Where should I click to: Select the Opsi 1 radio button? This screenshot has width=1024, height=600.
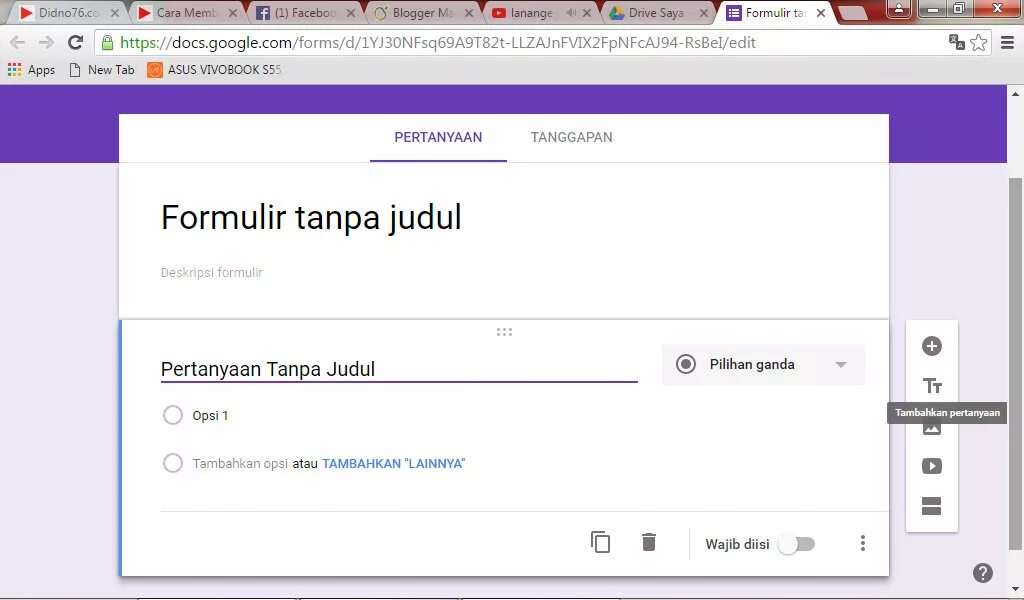pyautogui.click(x=172, y=415)
